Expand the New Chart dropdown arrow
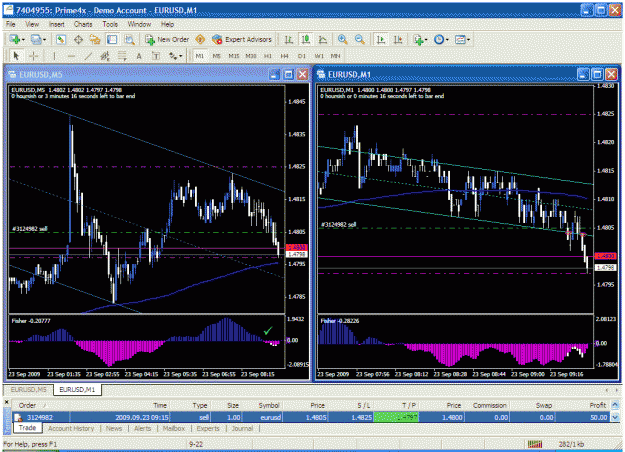The height and width of the screenshot is (452, 625). 23,40
